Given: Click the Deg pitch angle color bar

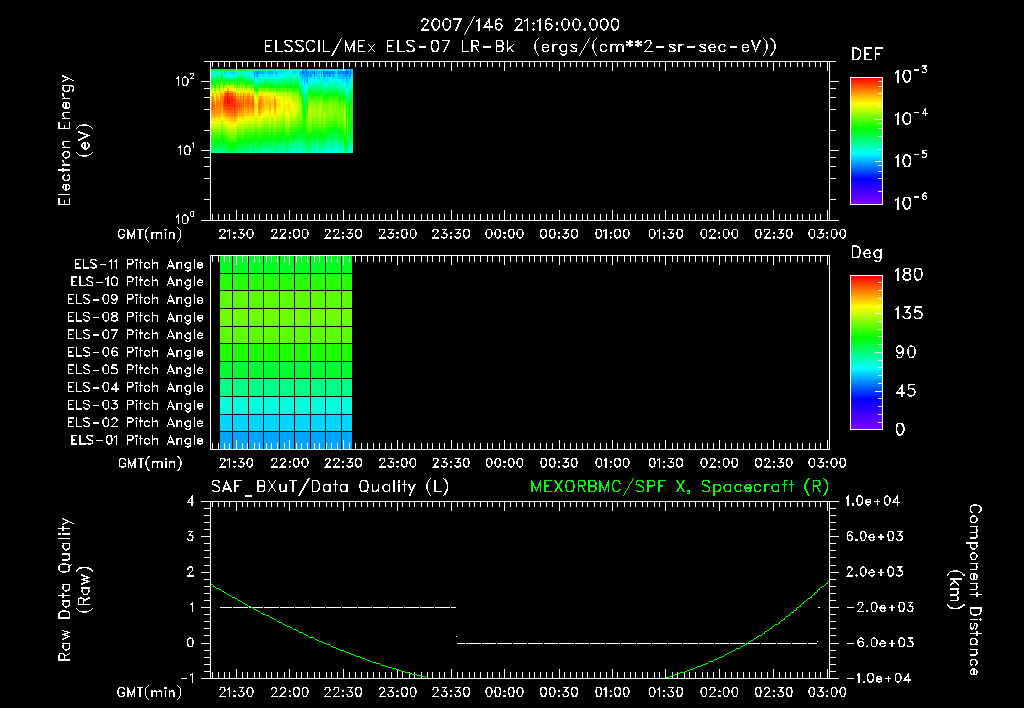Looking at the screenshot, I should click(866, 353).
